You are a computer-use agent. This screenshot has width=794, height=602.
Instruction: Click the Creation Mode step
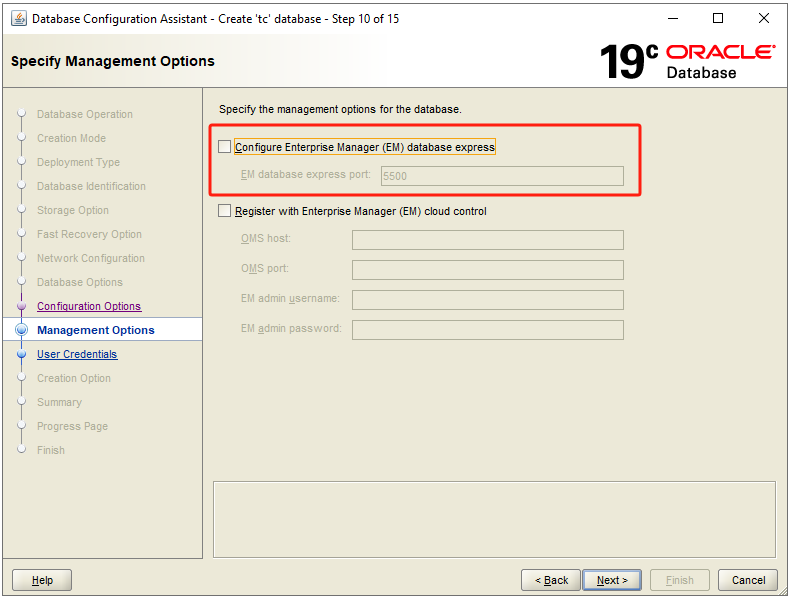click(71, 138)
